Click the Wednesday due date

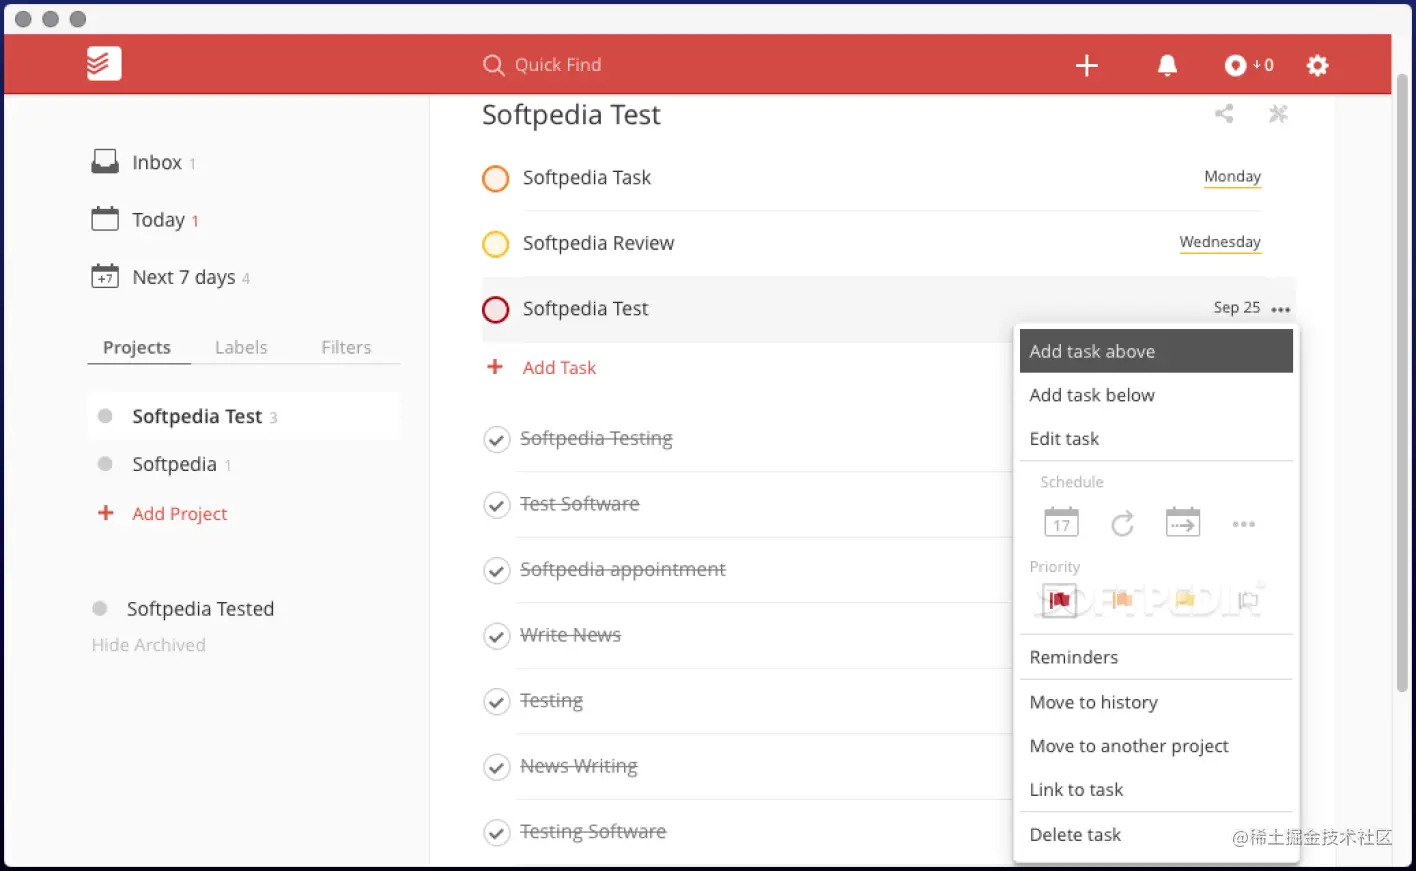[1220, 242]
